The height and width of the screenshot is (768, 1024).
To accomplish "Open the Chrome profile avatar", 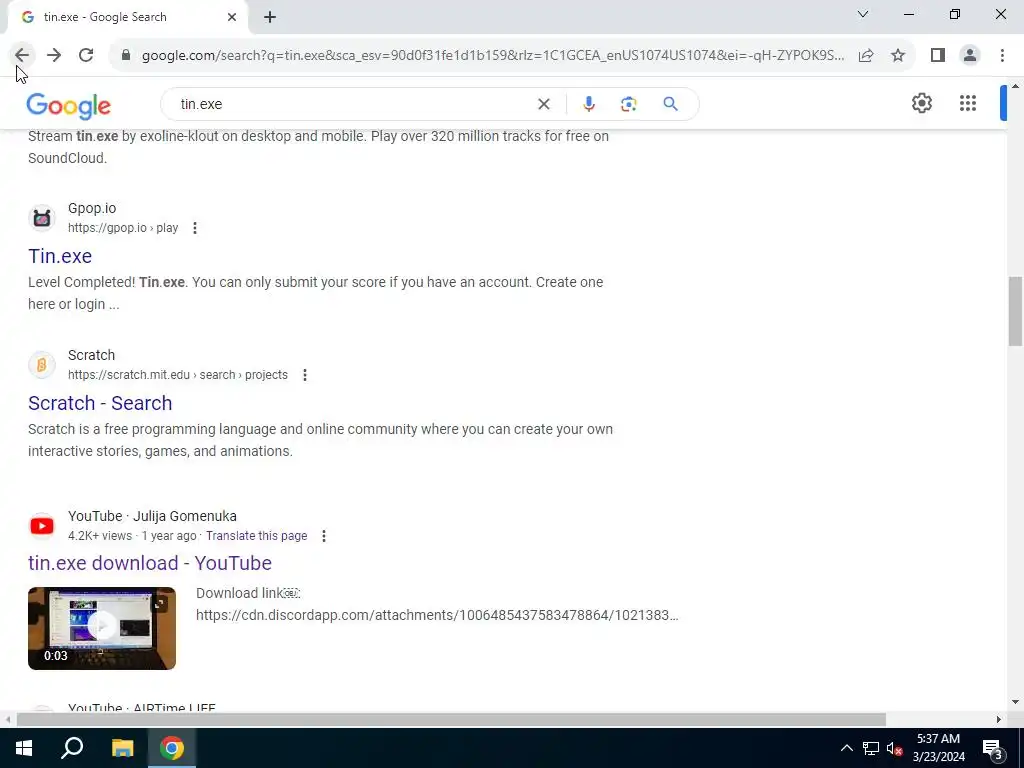I will point(970,56).
